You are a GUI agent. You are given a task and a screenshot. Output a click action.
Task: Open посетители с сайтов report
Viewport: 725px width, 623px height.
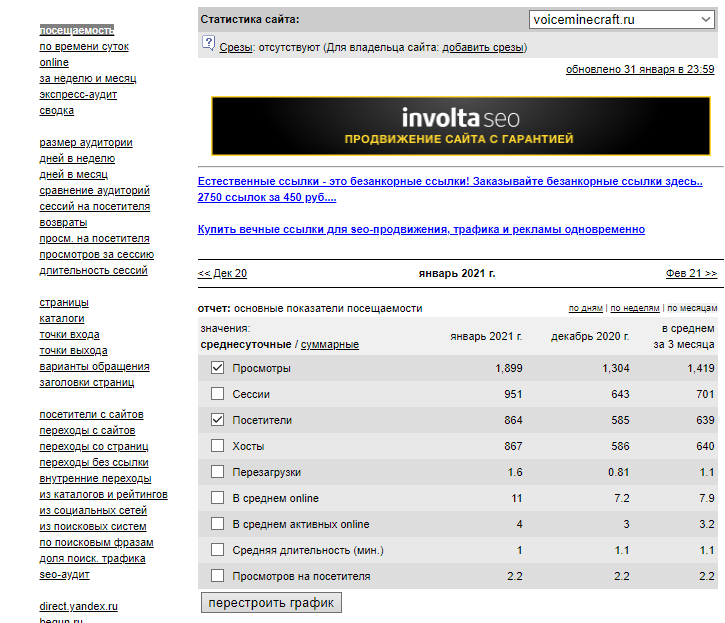coord(92,414)
